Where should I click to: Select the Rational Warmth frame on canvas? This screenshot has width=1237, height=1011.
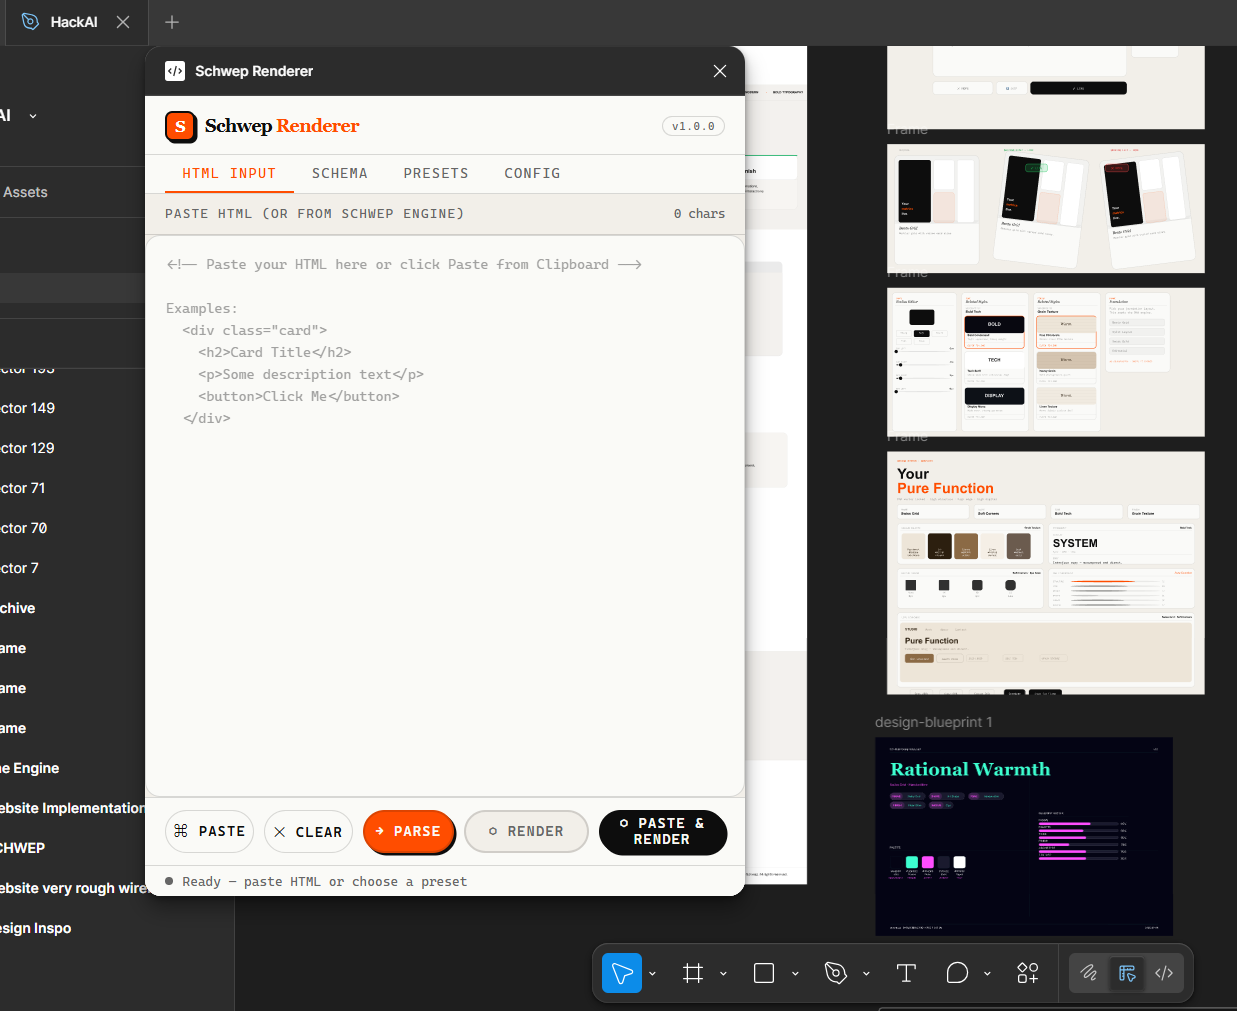pos(1024,836)
